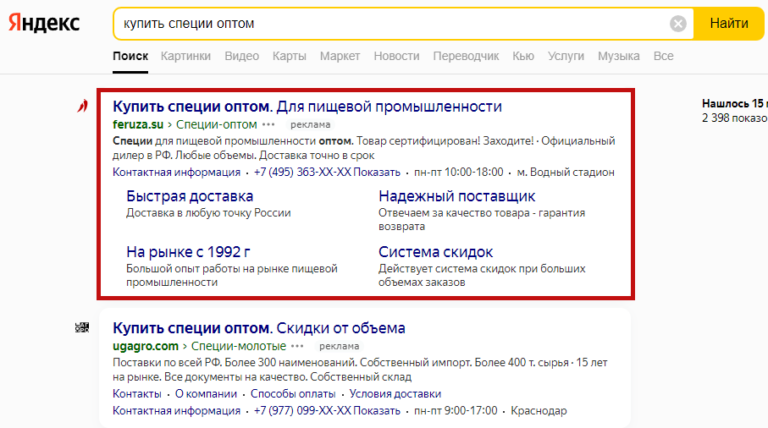Open the Надежный поставщик sitelink
The width and height of the screenshot is (768, 428).
point(456,196)
